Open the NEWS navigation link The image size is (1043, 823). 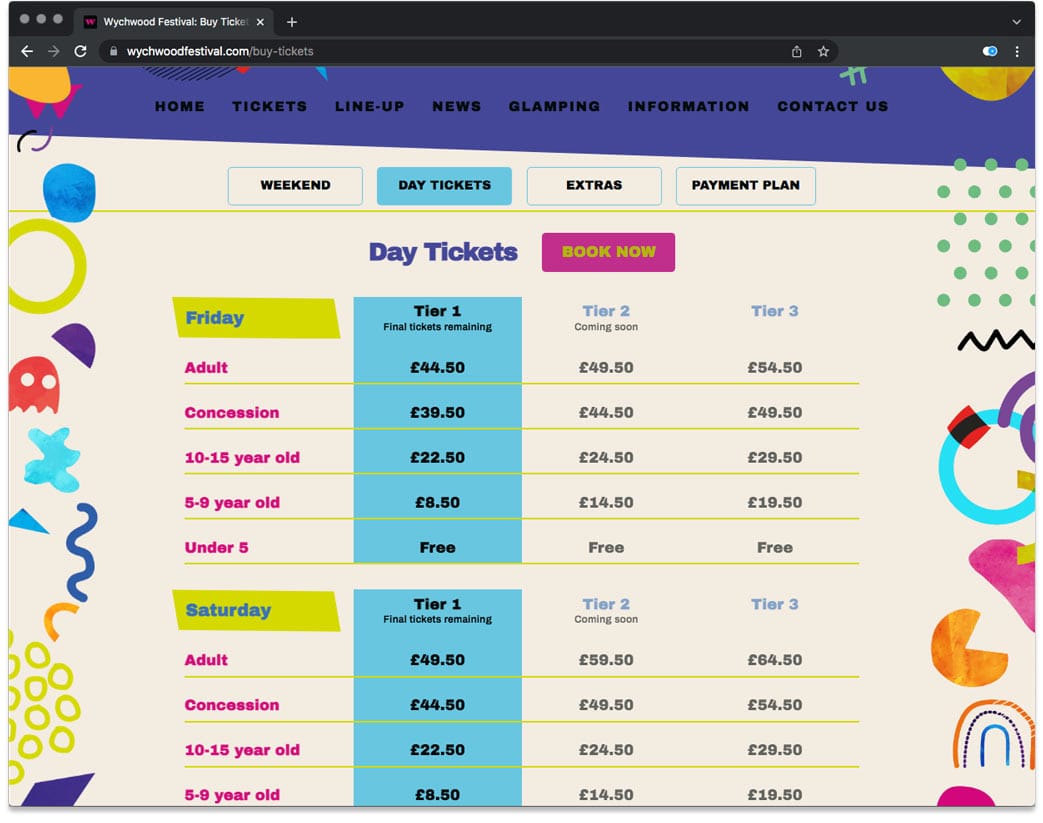coord(456,106)
